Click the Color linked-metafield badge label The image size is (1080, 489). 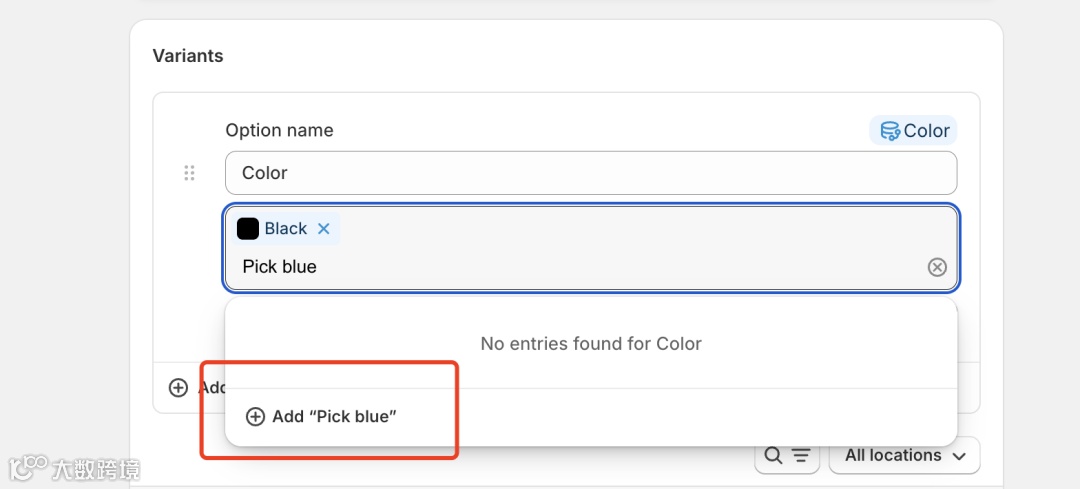click(926, 131)
